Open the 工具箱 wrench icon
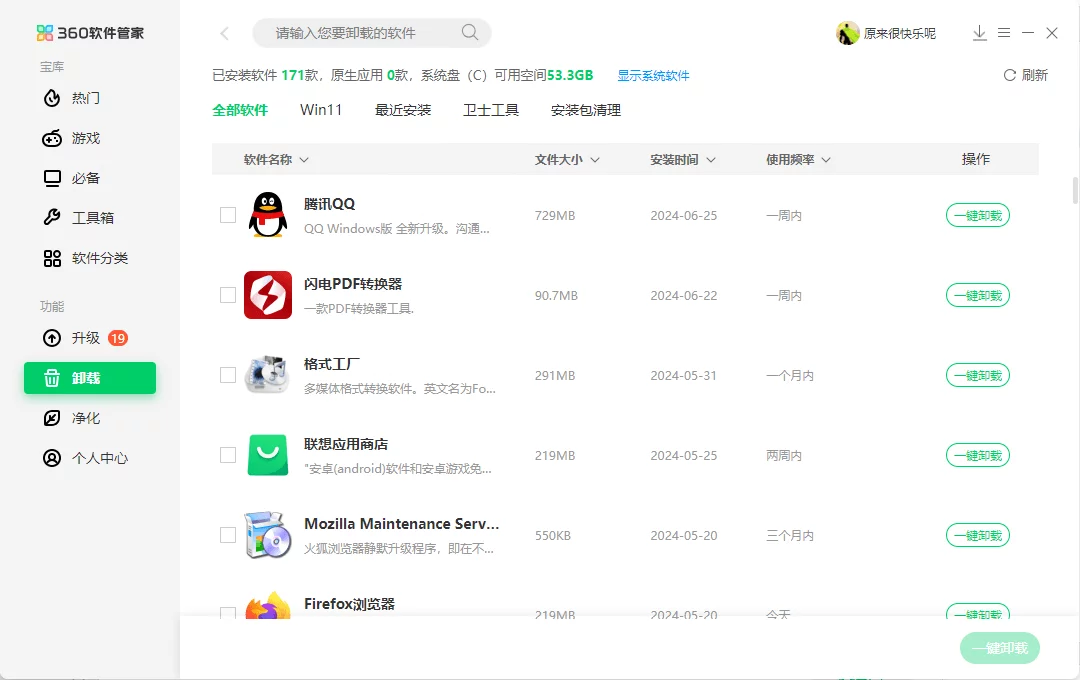Image resolution: width=1080 pixels, height=680 pixels. pos(52,218)
